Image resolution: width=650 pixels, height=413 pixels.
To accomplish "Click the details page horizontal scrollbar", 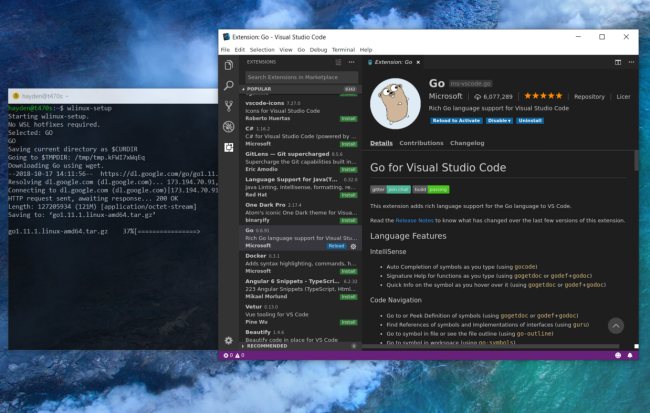I will [490, 346].
